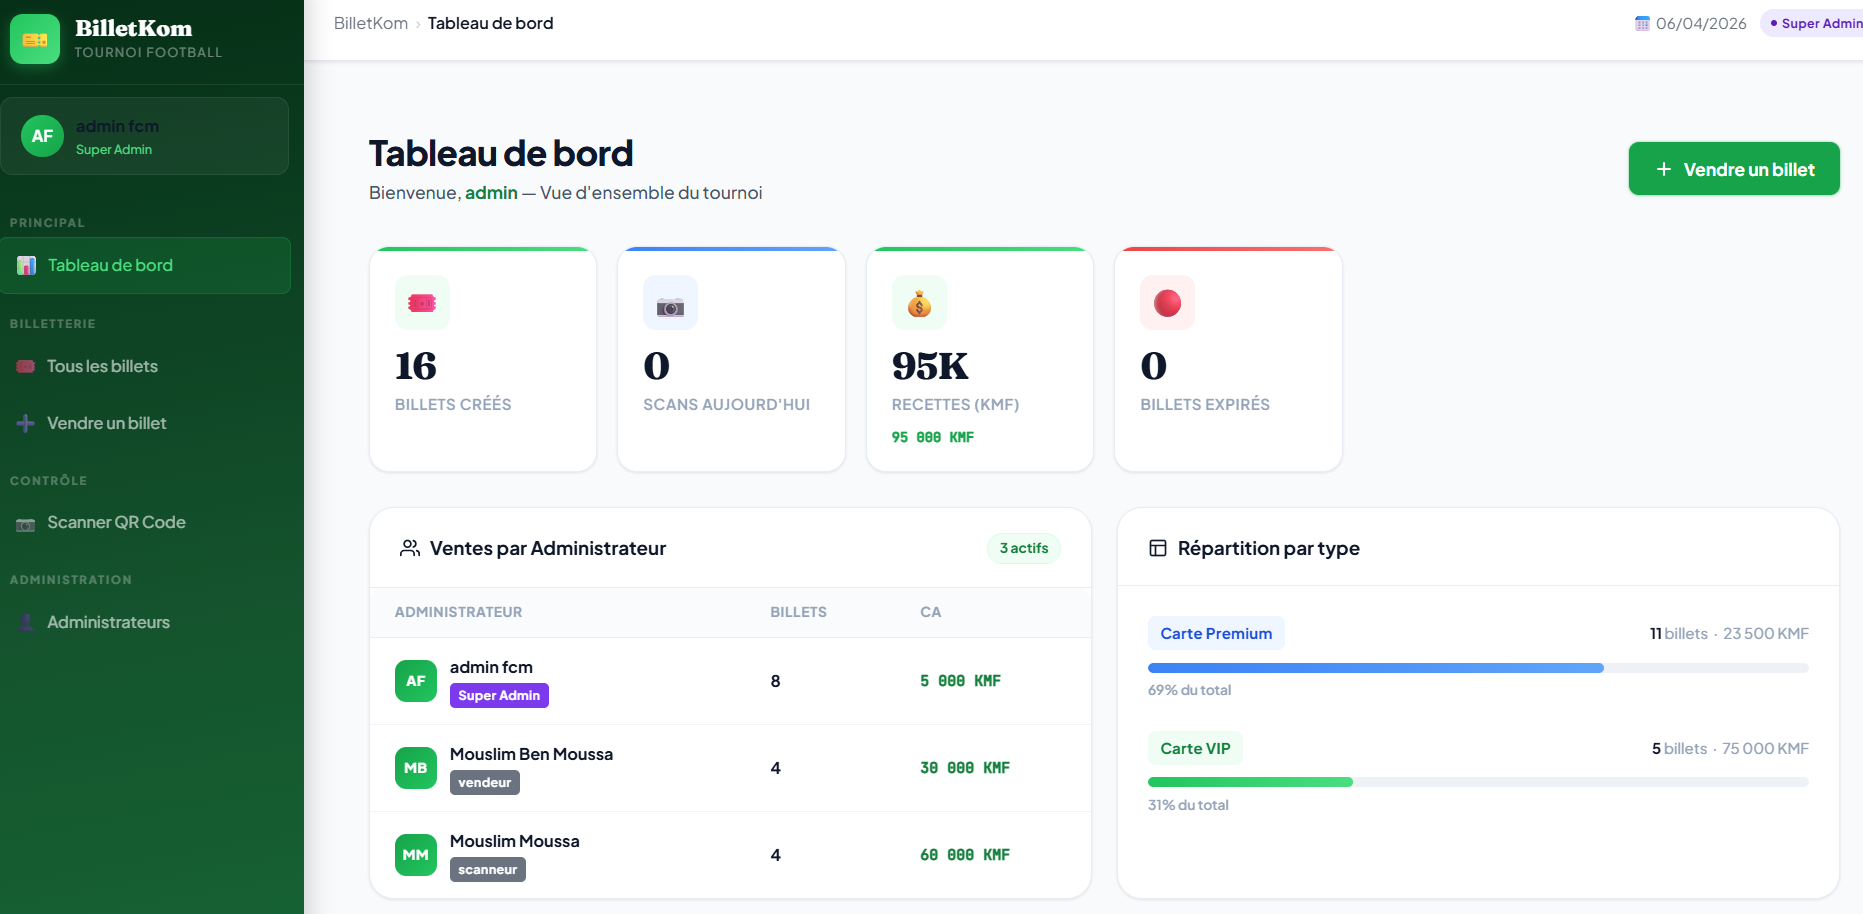Click the AF avatar in admin fcm row
This screenshot has height=914, width=1863.
pos(416,681)
